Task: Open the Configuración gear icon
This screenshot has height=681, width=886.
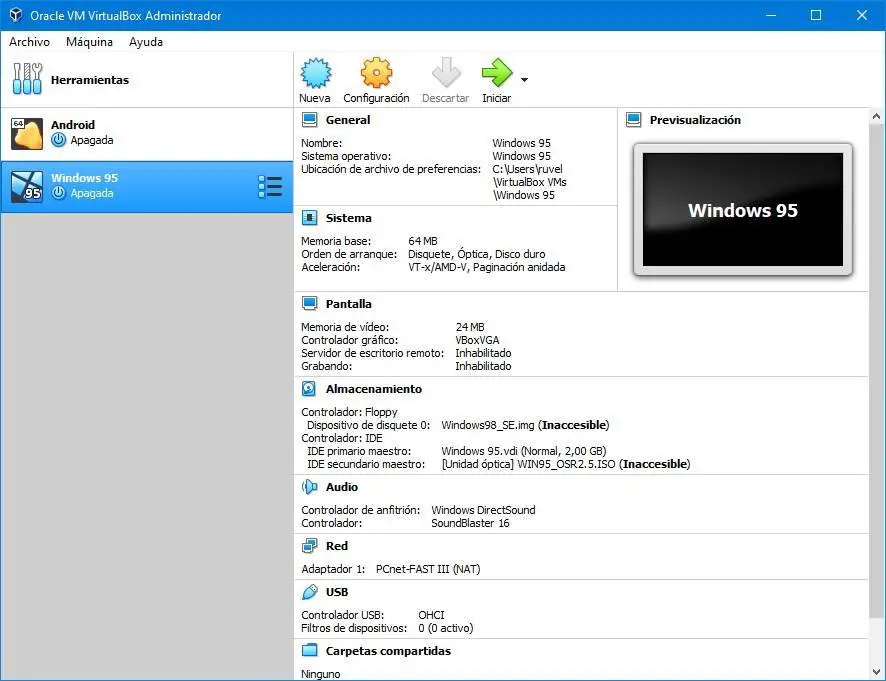Action: tap(376, 73)
